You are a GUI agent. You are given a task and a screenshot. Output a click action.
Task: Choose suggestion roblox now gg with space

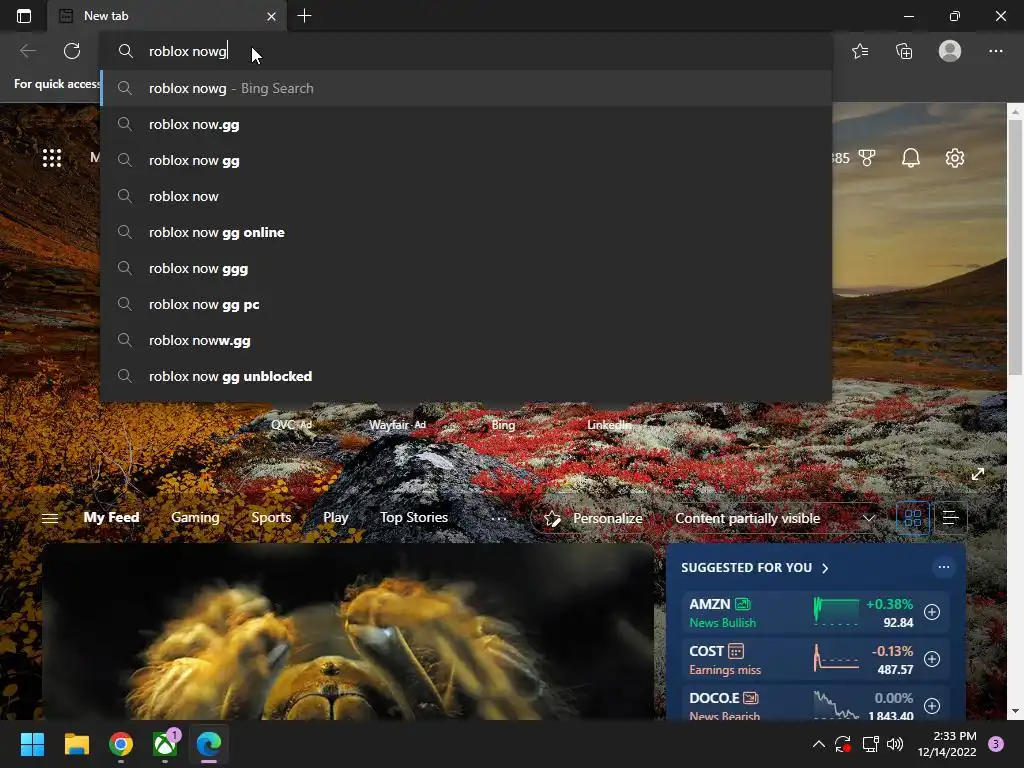click(x=466, y=160)
